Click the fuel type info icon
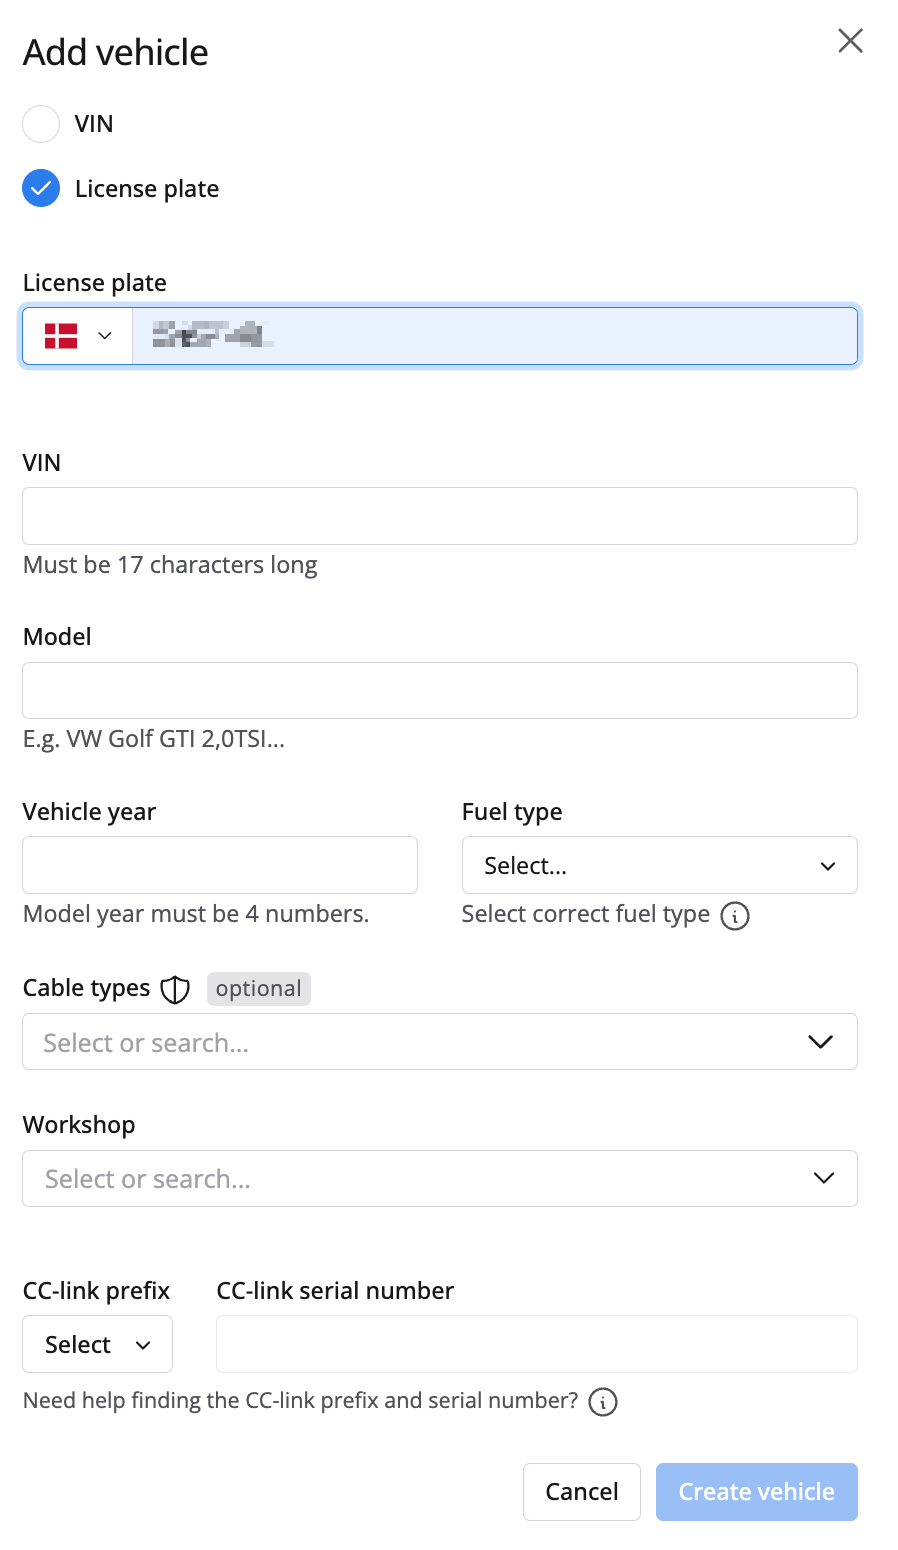 coord(735,915)
